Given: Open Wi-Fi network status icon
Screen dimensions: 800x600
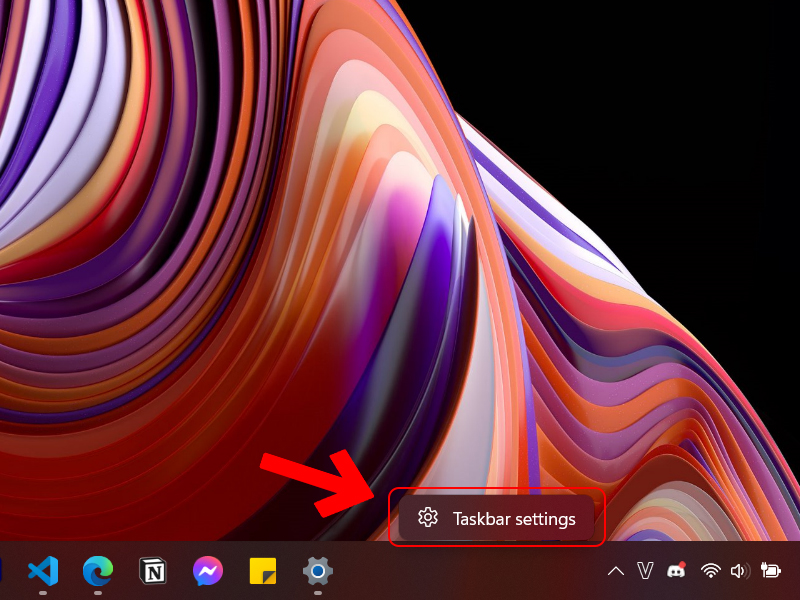Looking at the screenshot, I should coord(710,570).
